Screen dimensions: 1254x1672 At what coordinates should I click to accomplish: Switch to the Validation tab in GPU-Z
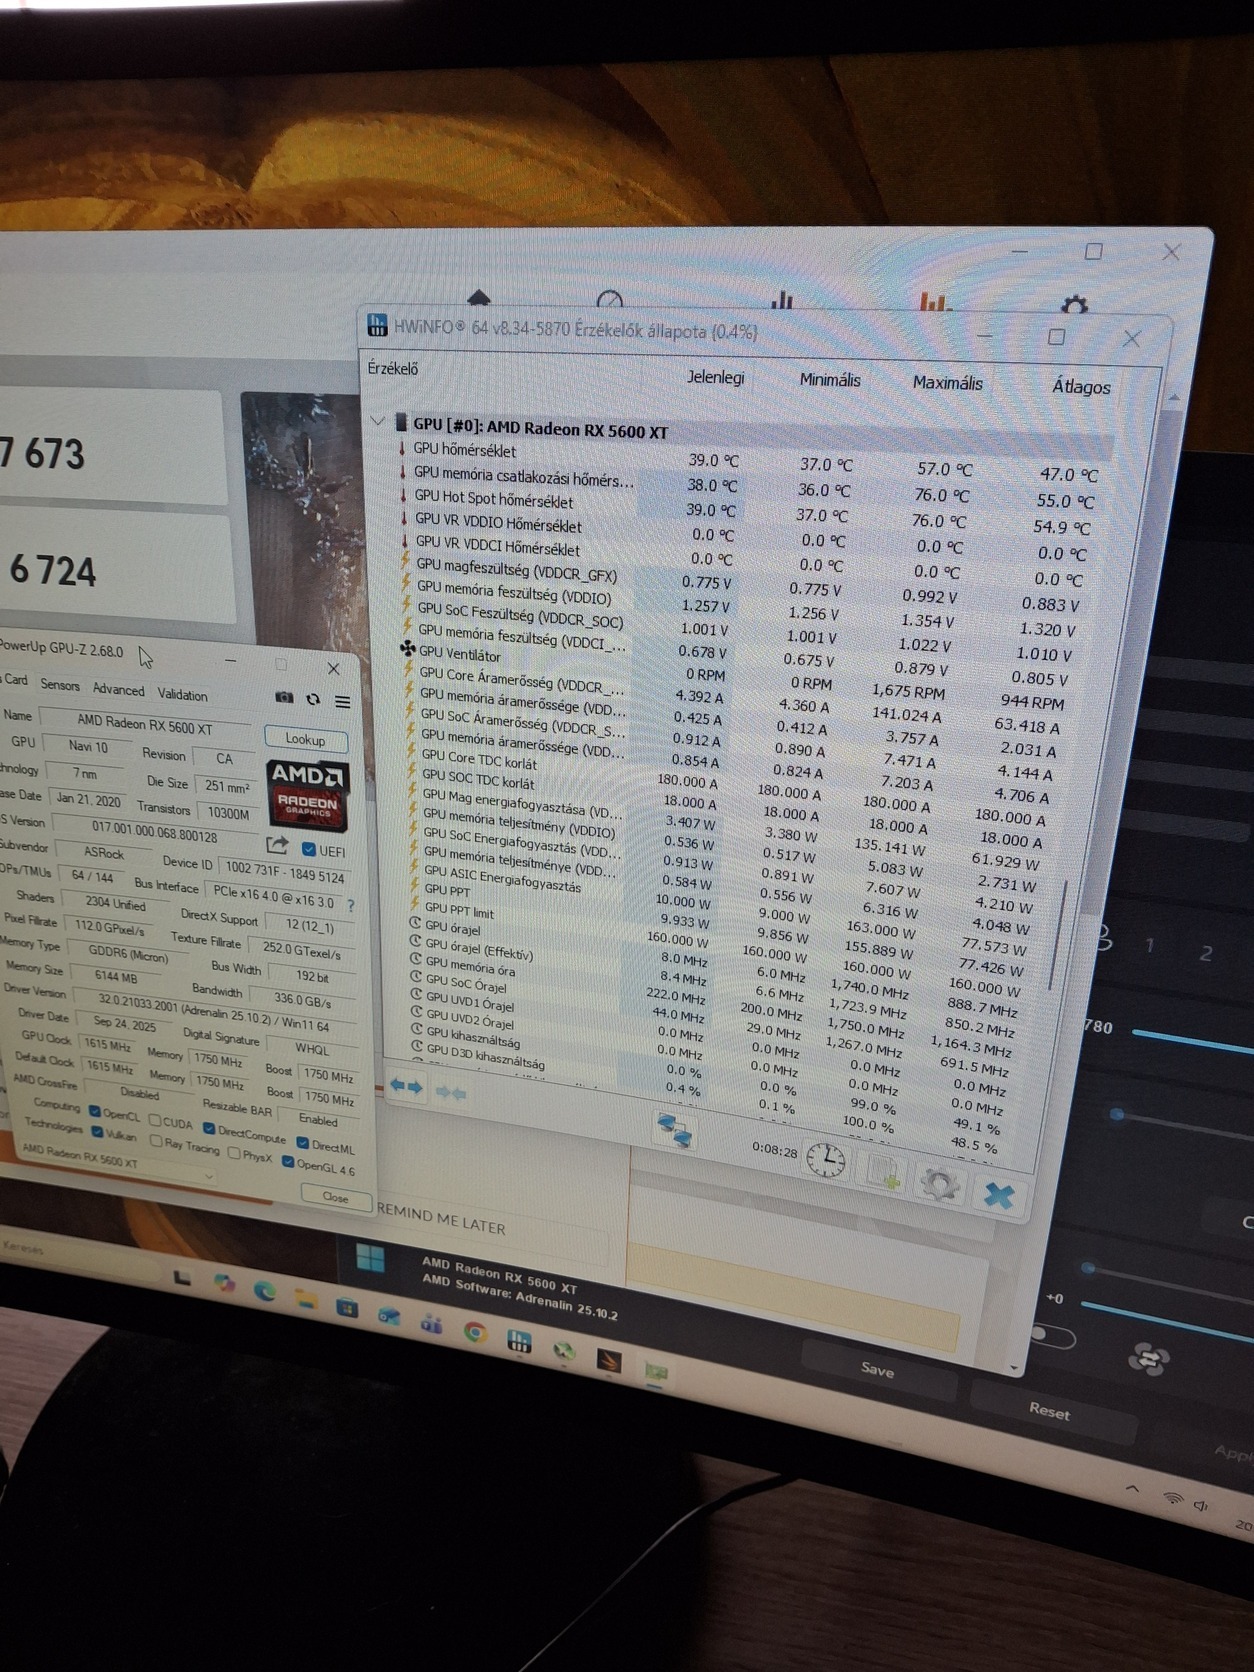click(182, 694)
